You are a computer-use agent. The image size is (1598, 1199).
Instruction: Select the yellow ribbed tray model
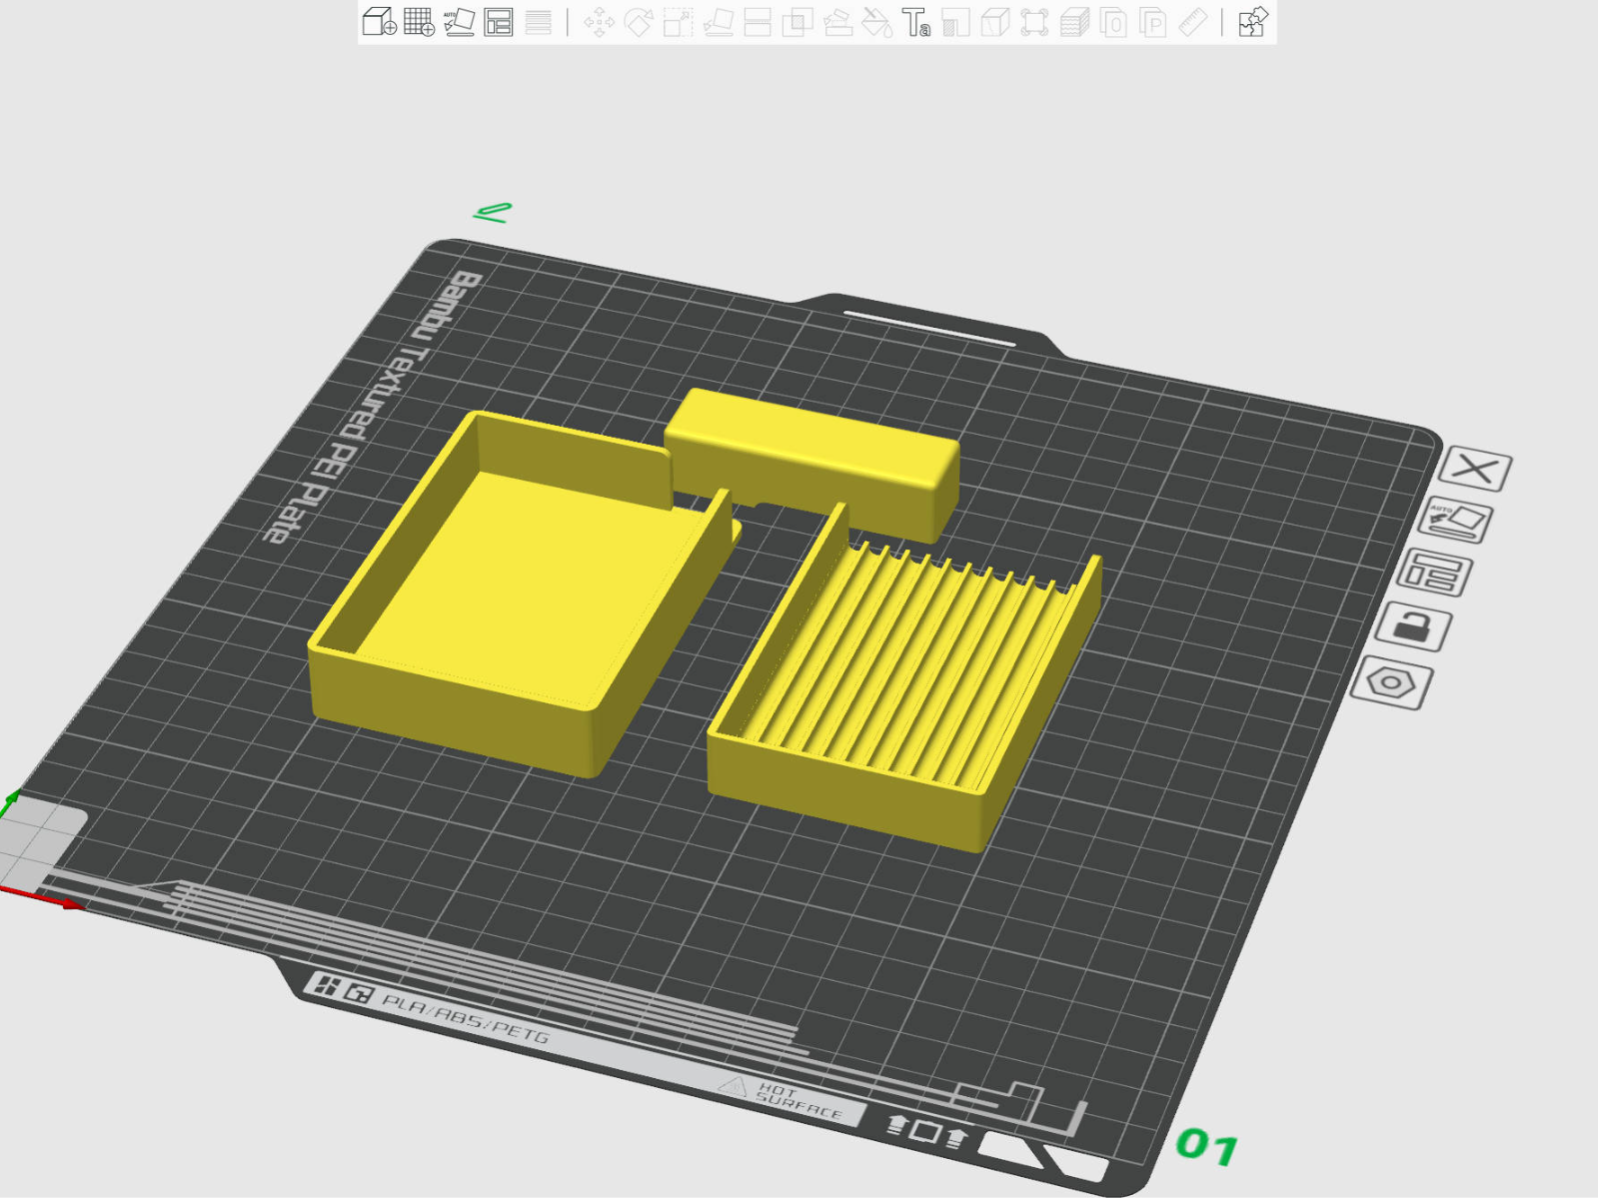point(903,680)
